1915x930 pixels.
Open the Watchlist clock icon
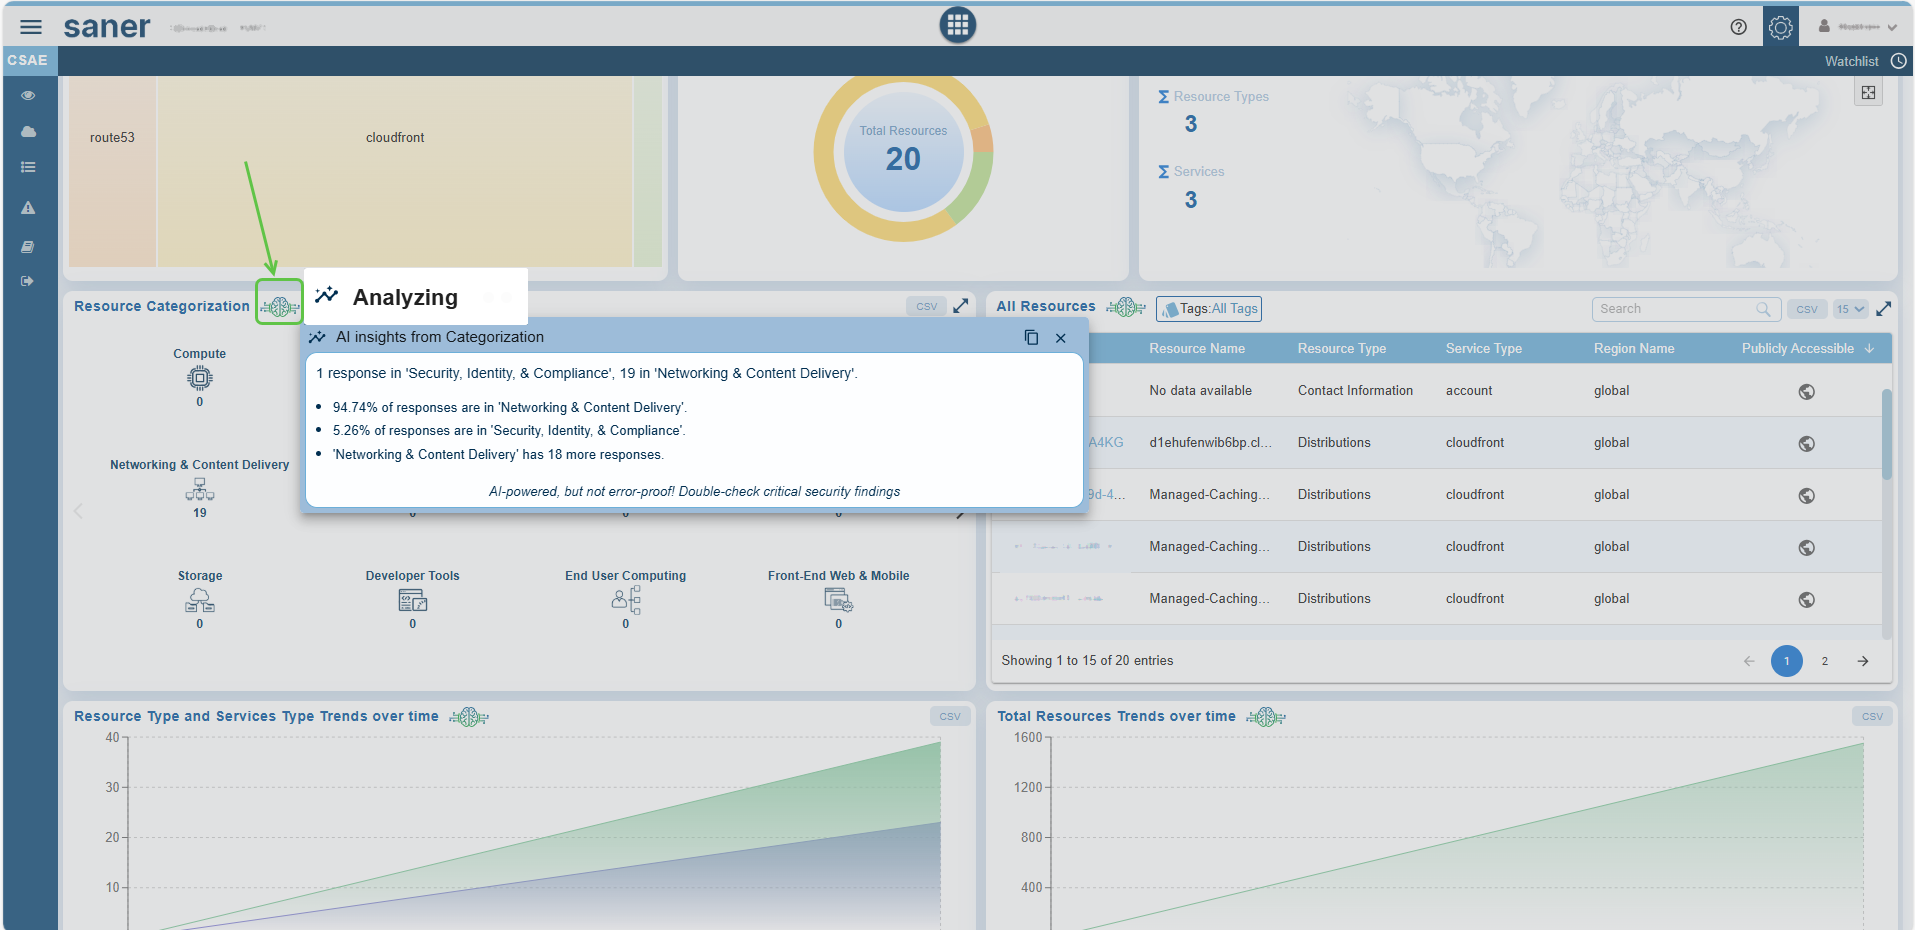(1898, 61)
